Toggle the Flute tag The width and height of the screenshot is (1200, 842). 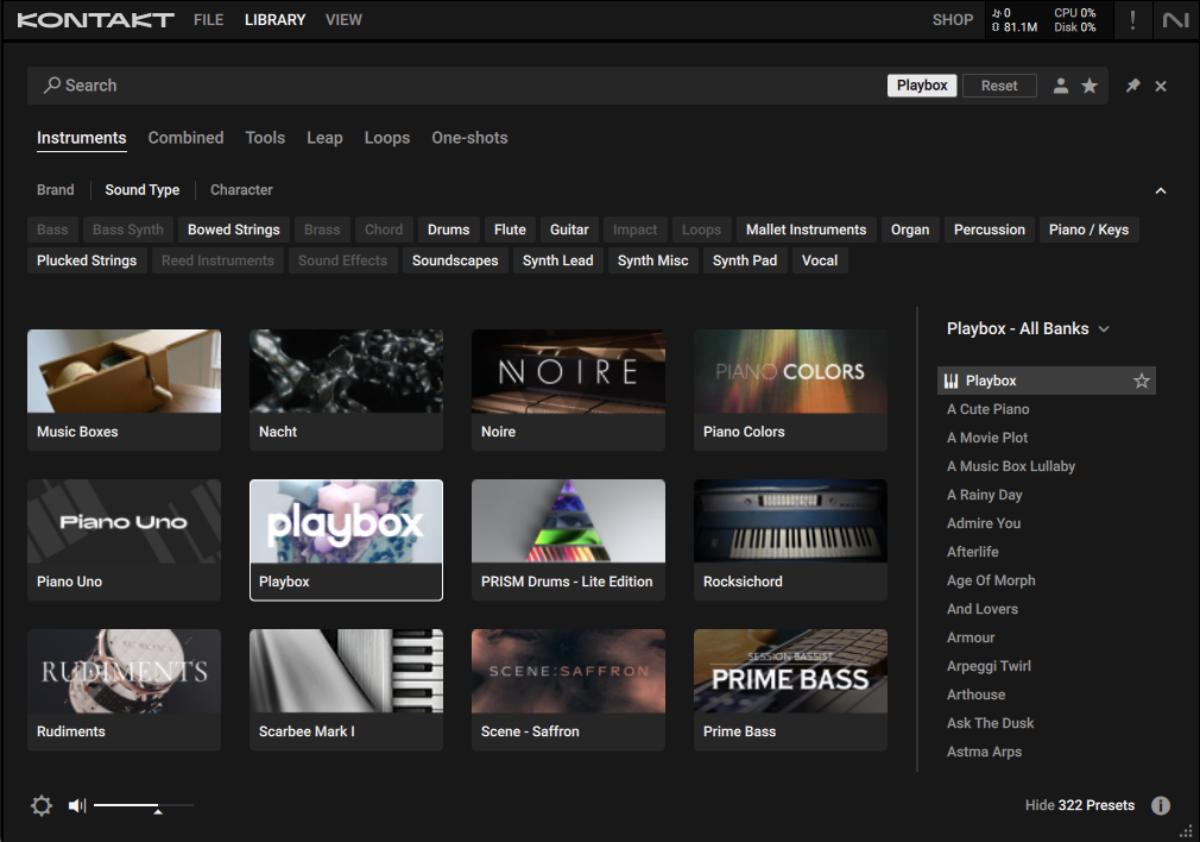[x=510, y=230]
